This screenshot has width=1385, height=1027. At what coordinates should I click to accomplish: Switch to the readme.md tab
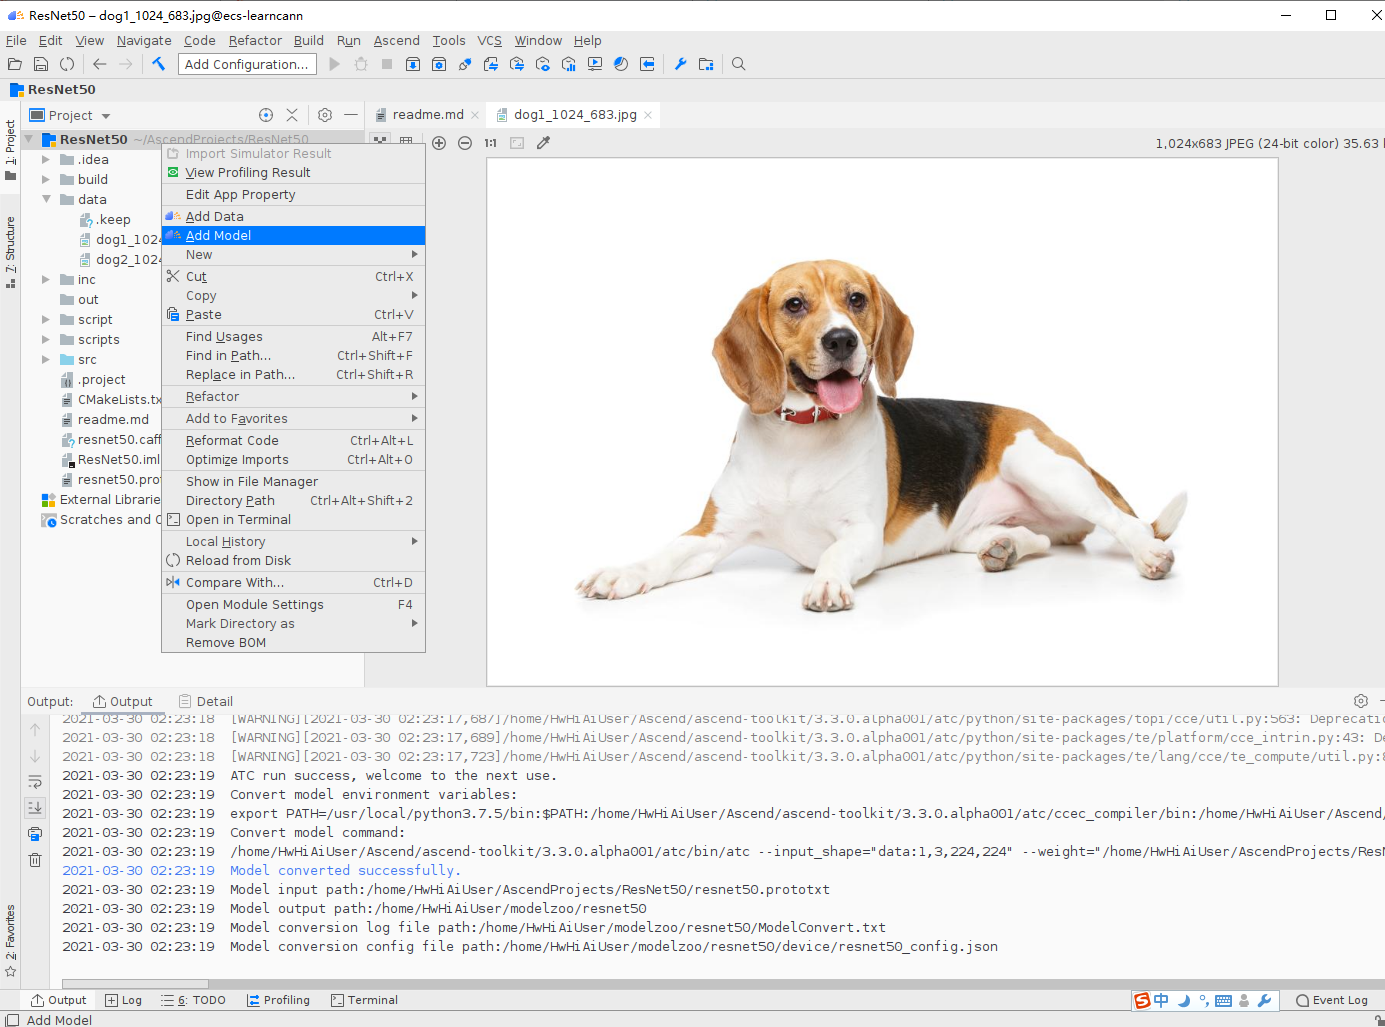point(427,115)
